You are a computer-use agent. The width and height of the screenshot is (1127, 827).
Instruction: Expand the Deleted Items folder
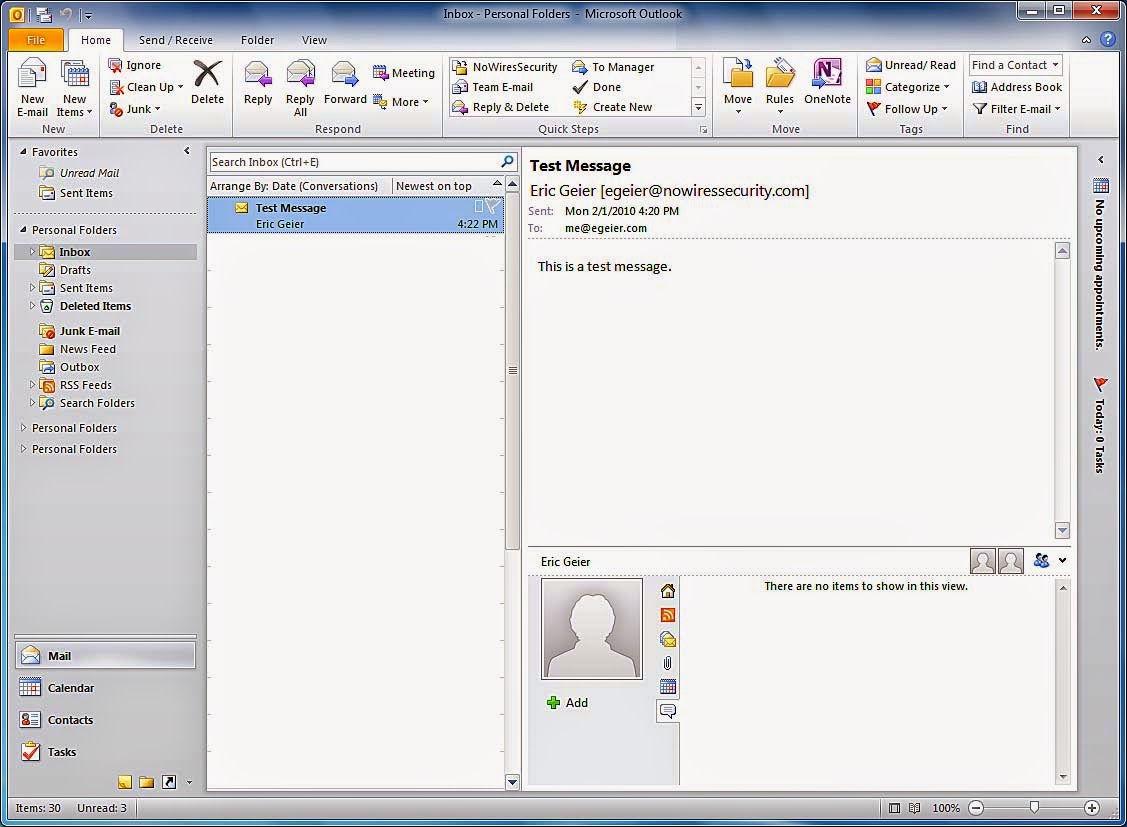coord(32,305)
